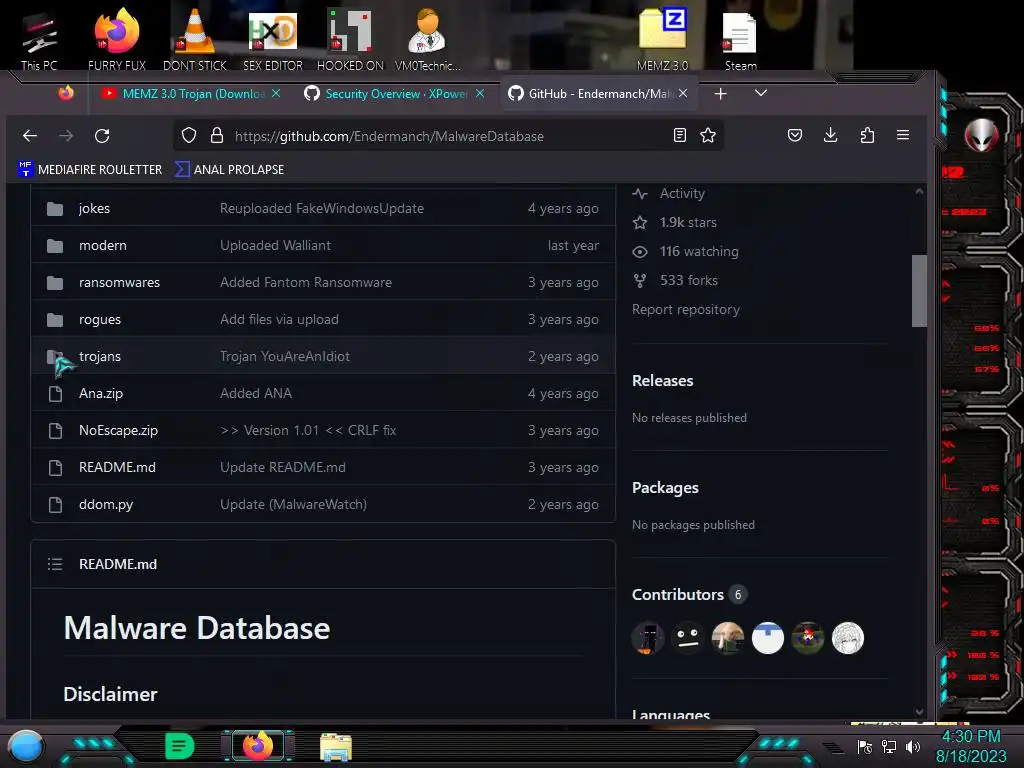Image resolution: width=1024 pixels, height=768 pixels.
Task: View site security padlock info
Action: point(217,135)
